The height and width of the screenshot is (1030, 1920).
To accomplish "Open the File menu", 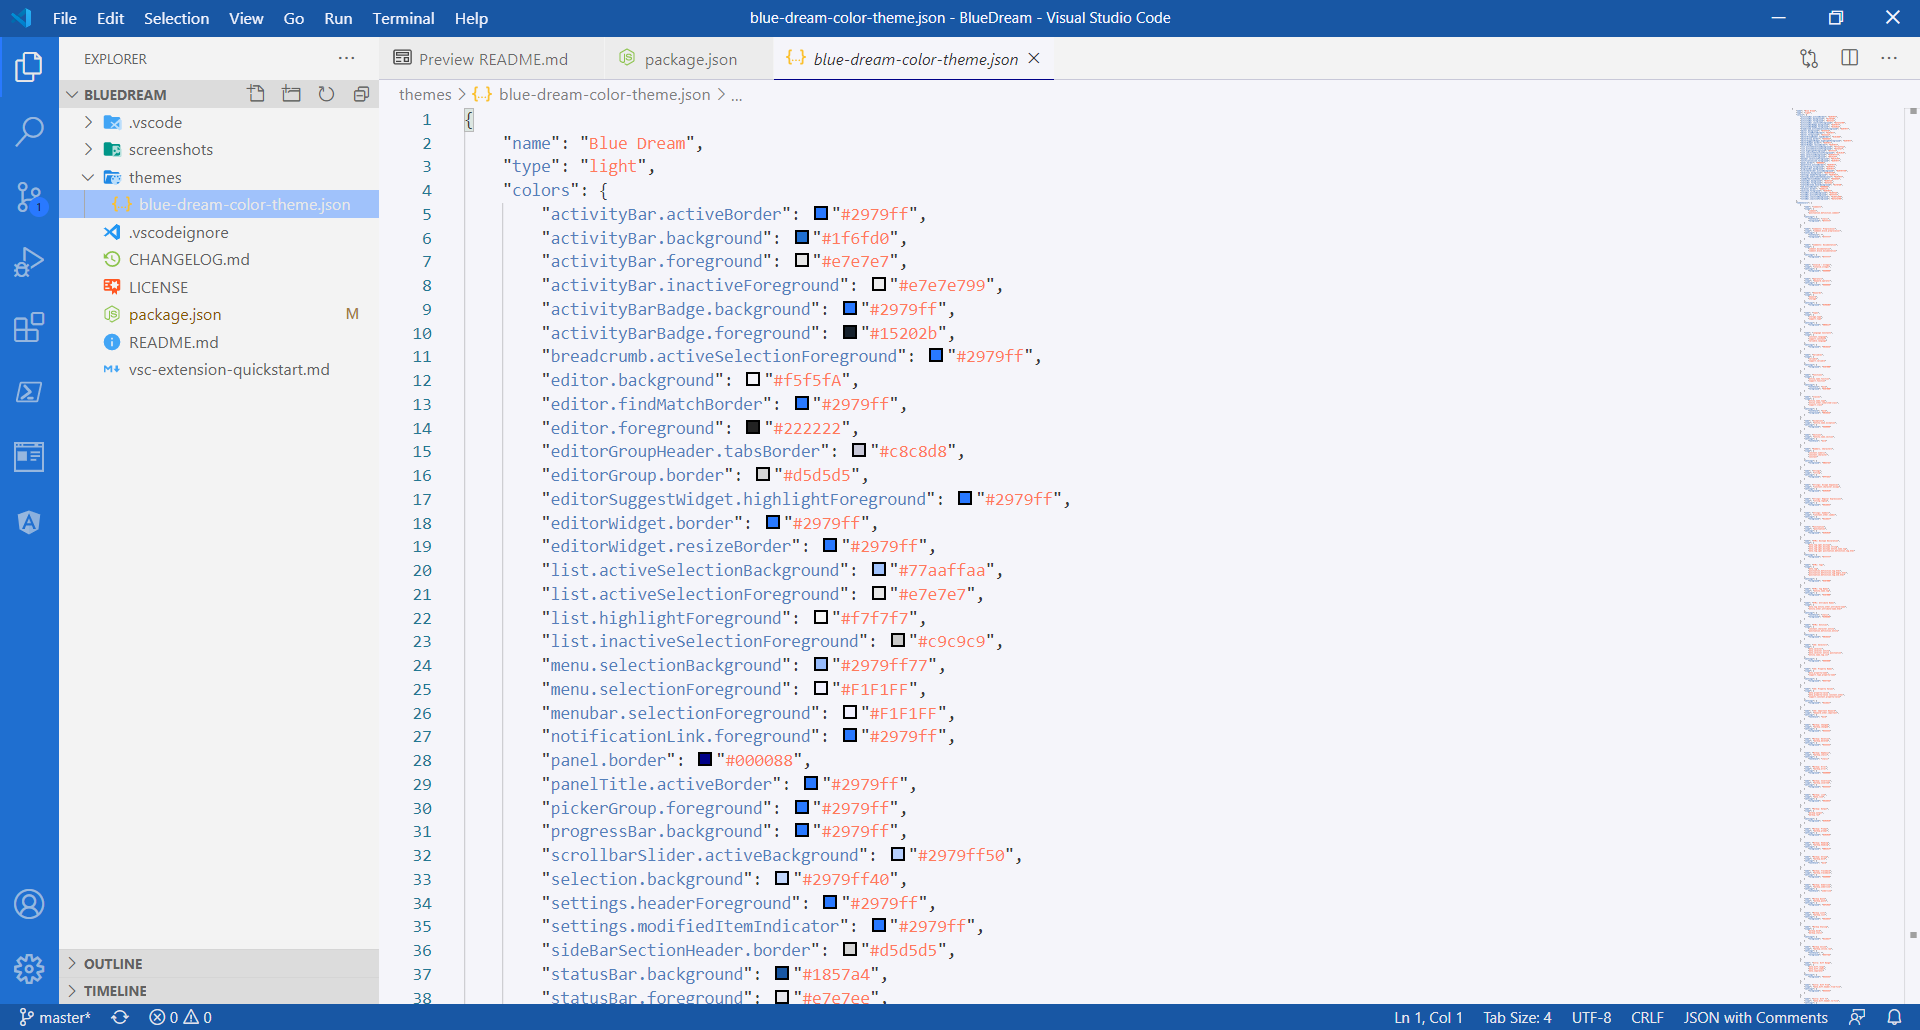I will click(65, 18).
